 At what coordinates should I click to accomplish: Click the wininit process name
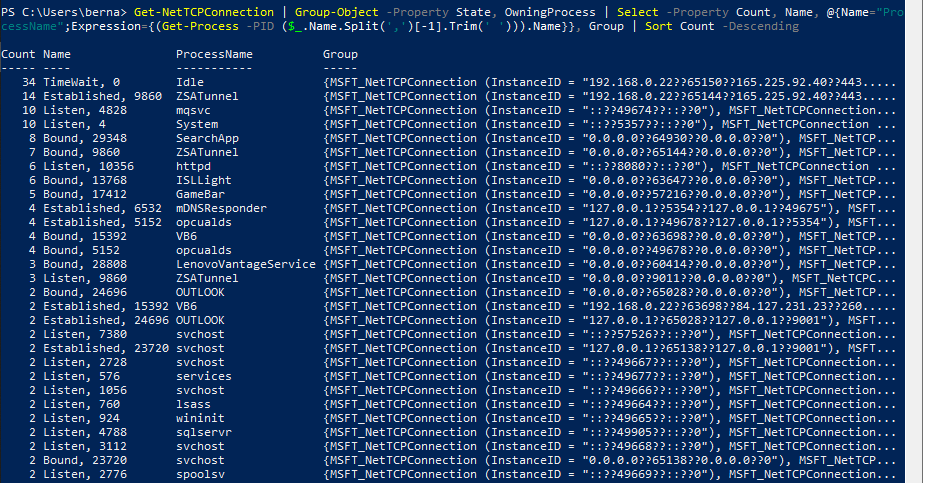coord(200,418)
